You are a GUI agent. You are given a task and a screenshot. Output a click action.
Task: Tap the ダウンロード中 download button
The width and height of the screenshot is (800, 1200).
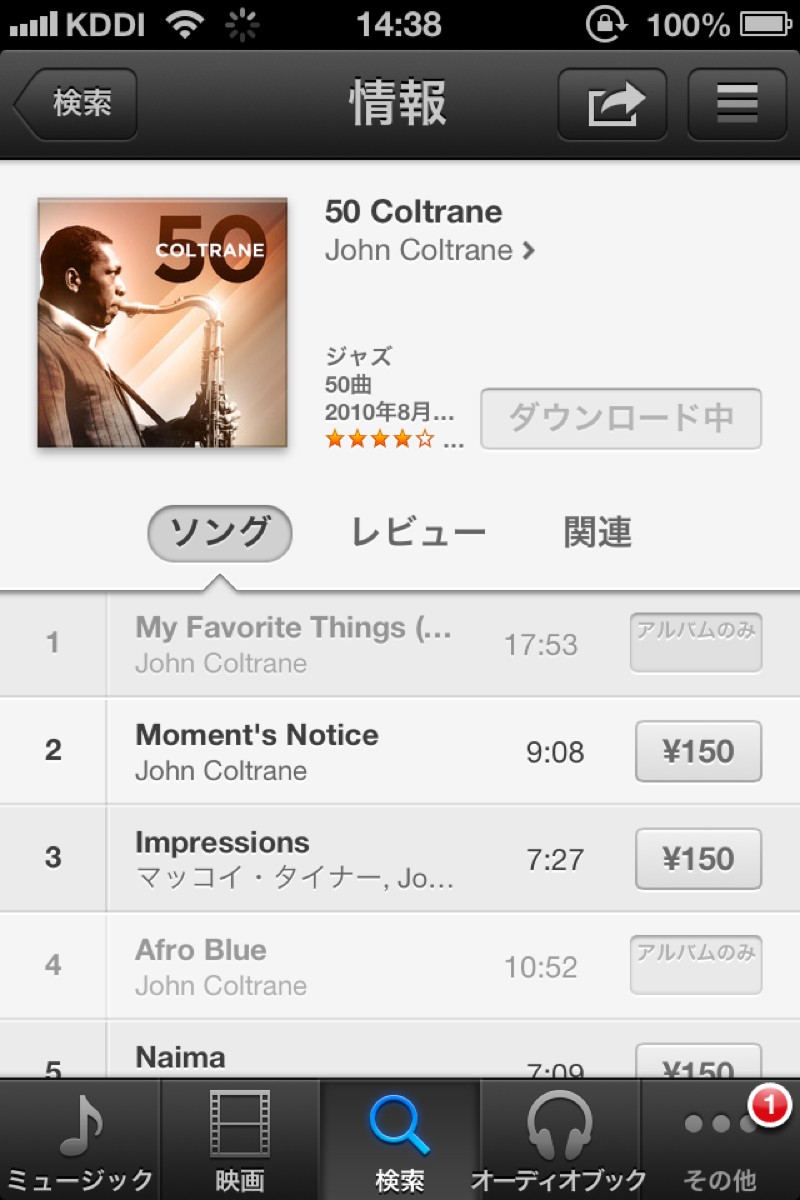click(x=621, y=419)
